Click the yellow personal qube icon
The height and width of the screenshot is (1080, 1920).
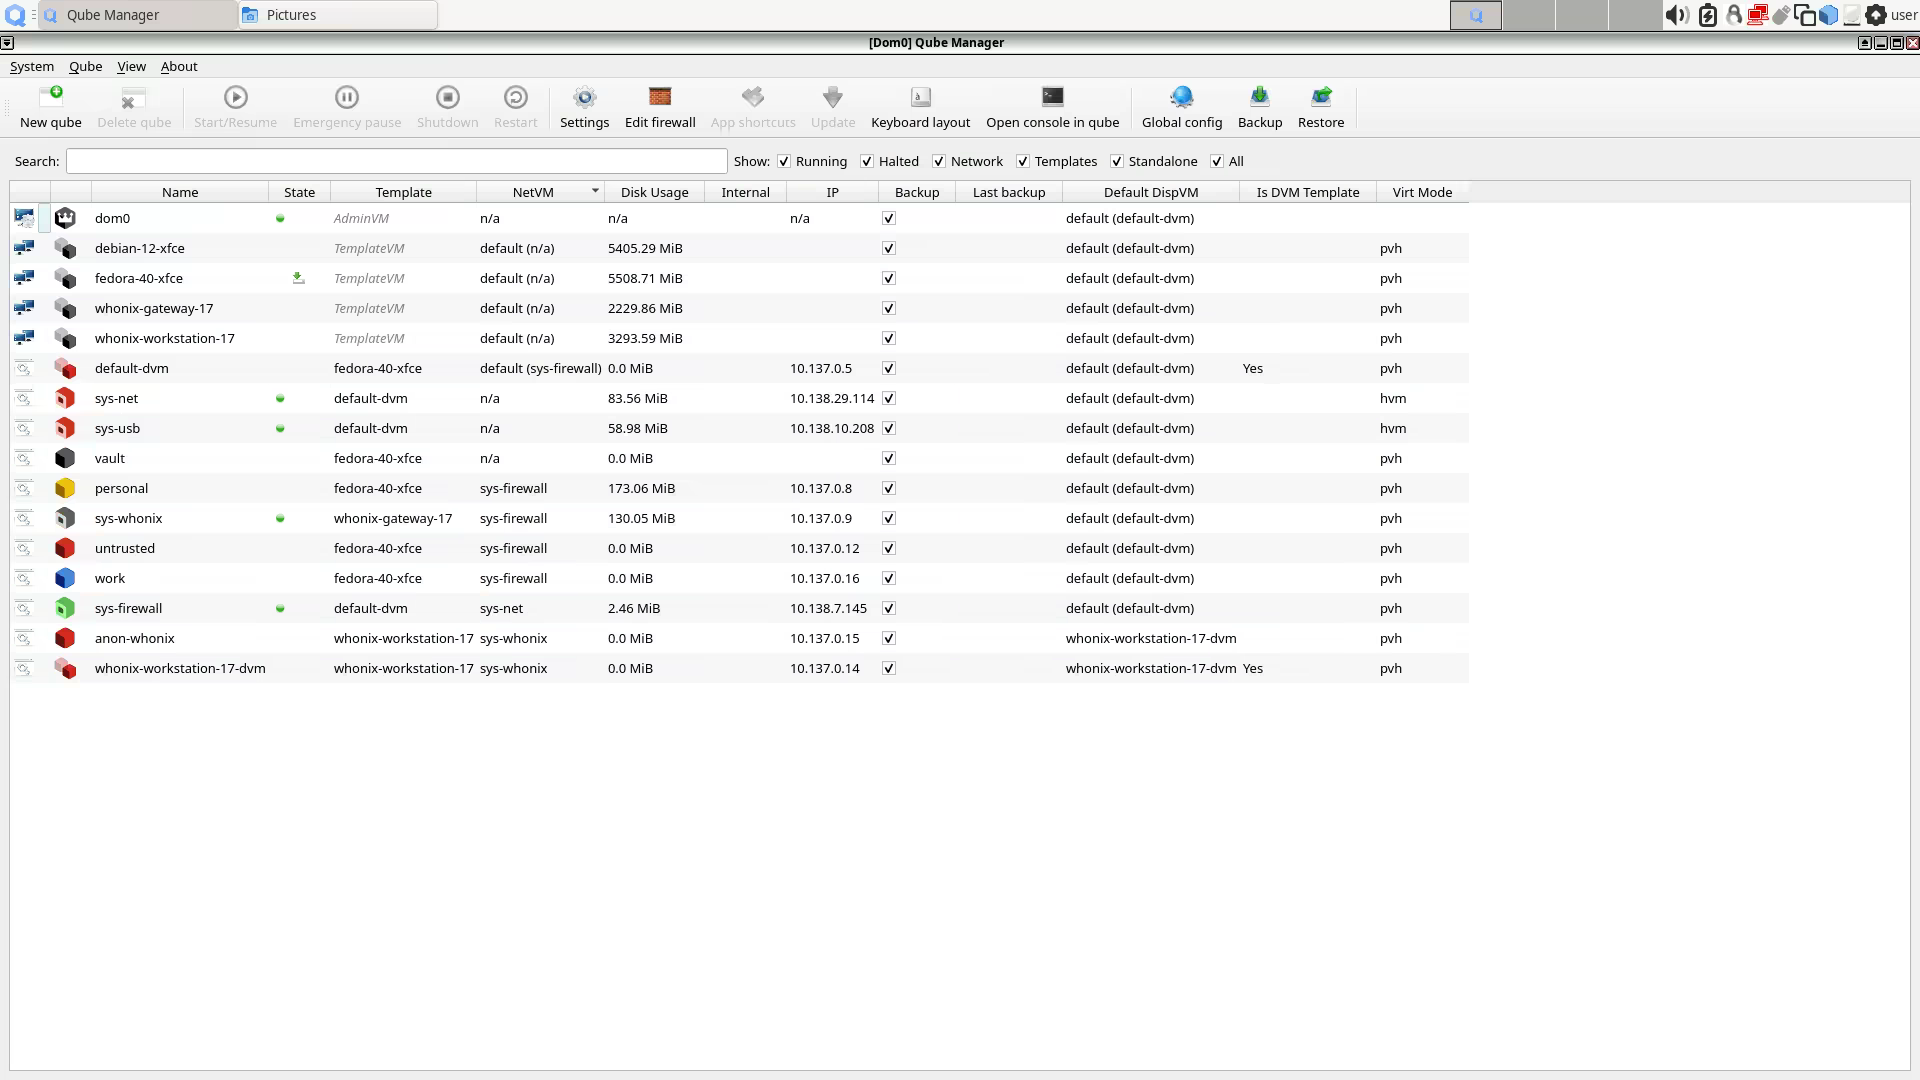tap(65, 488)
